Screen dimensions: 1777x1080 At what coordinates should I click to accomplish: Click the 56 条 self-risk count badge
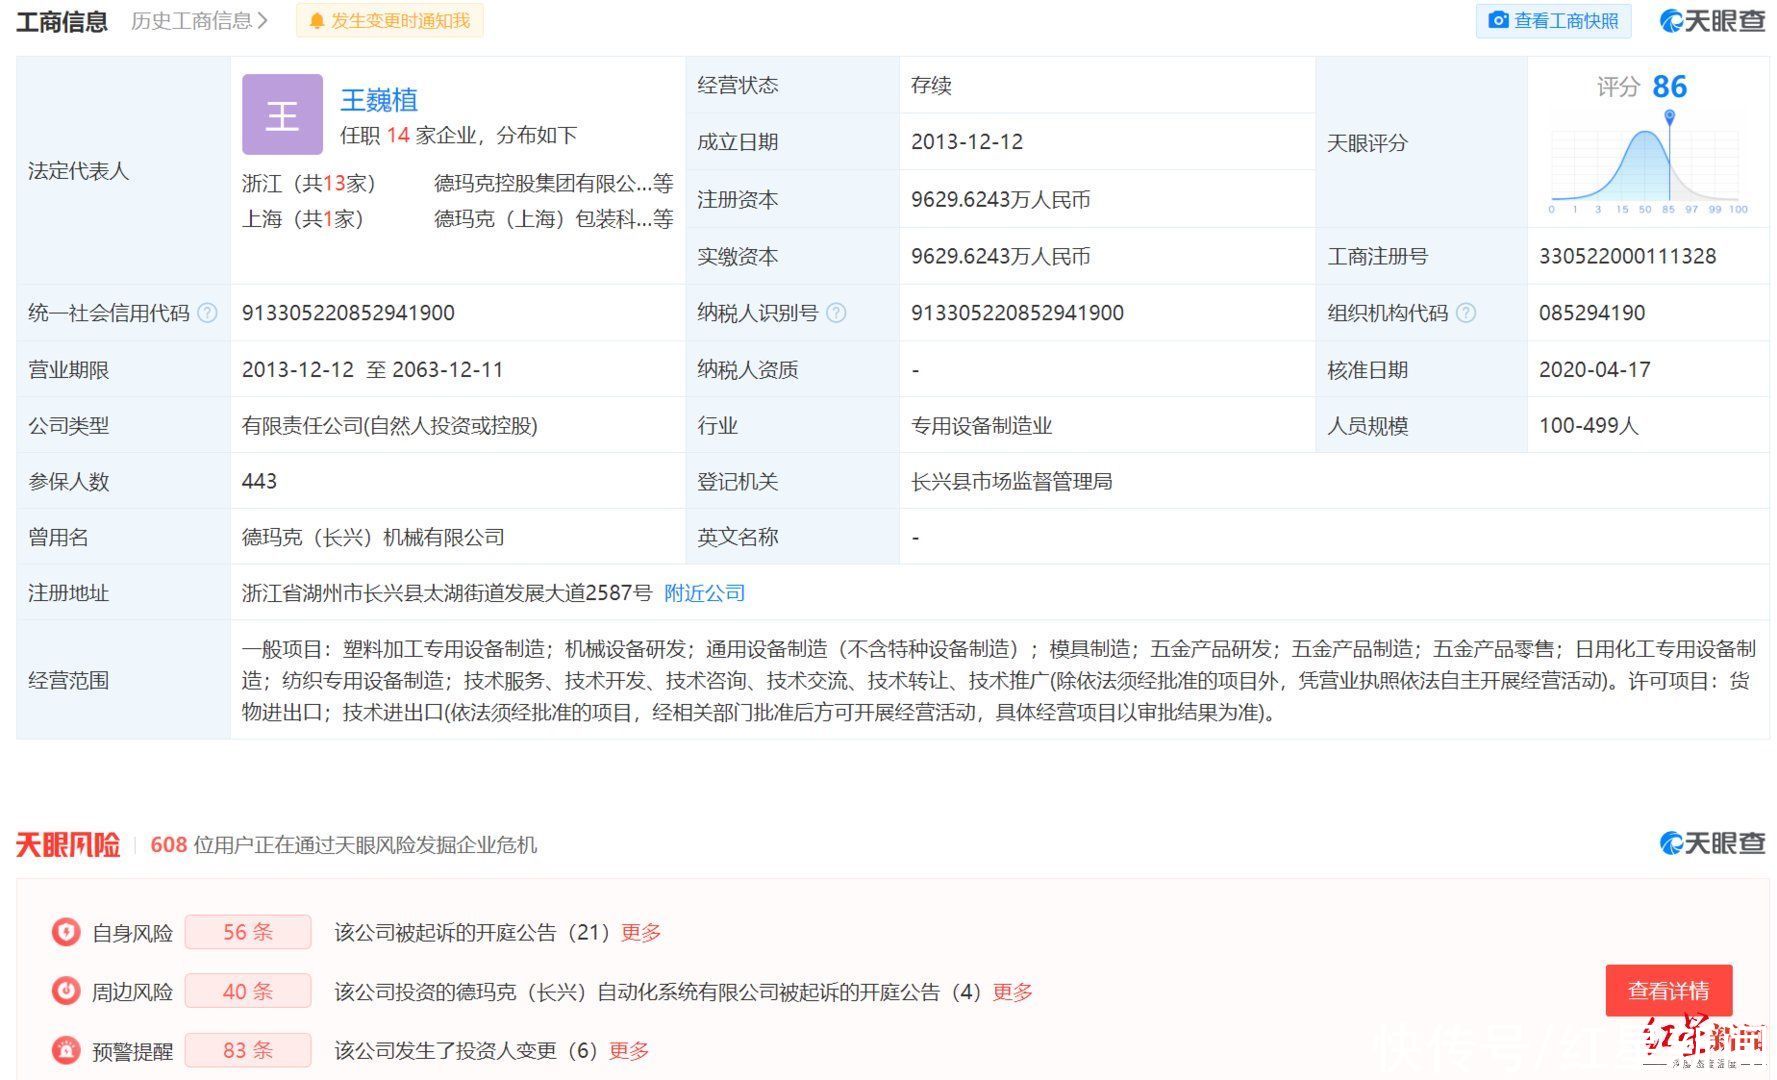tap(248, 932)
